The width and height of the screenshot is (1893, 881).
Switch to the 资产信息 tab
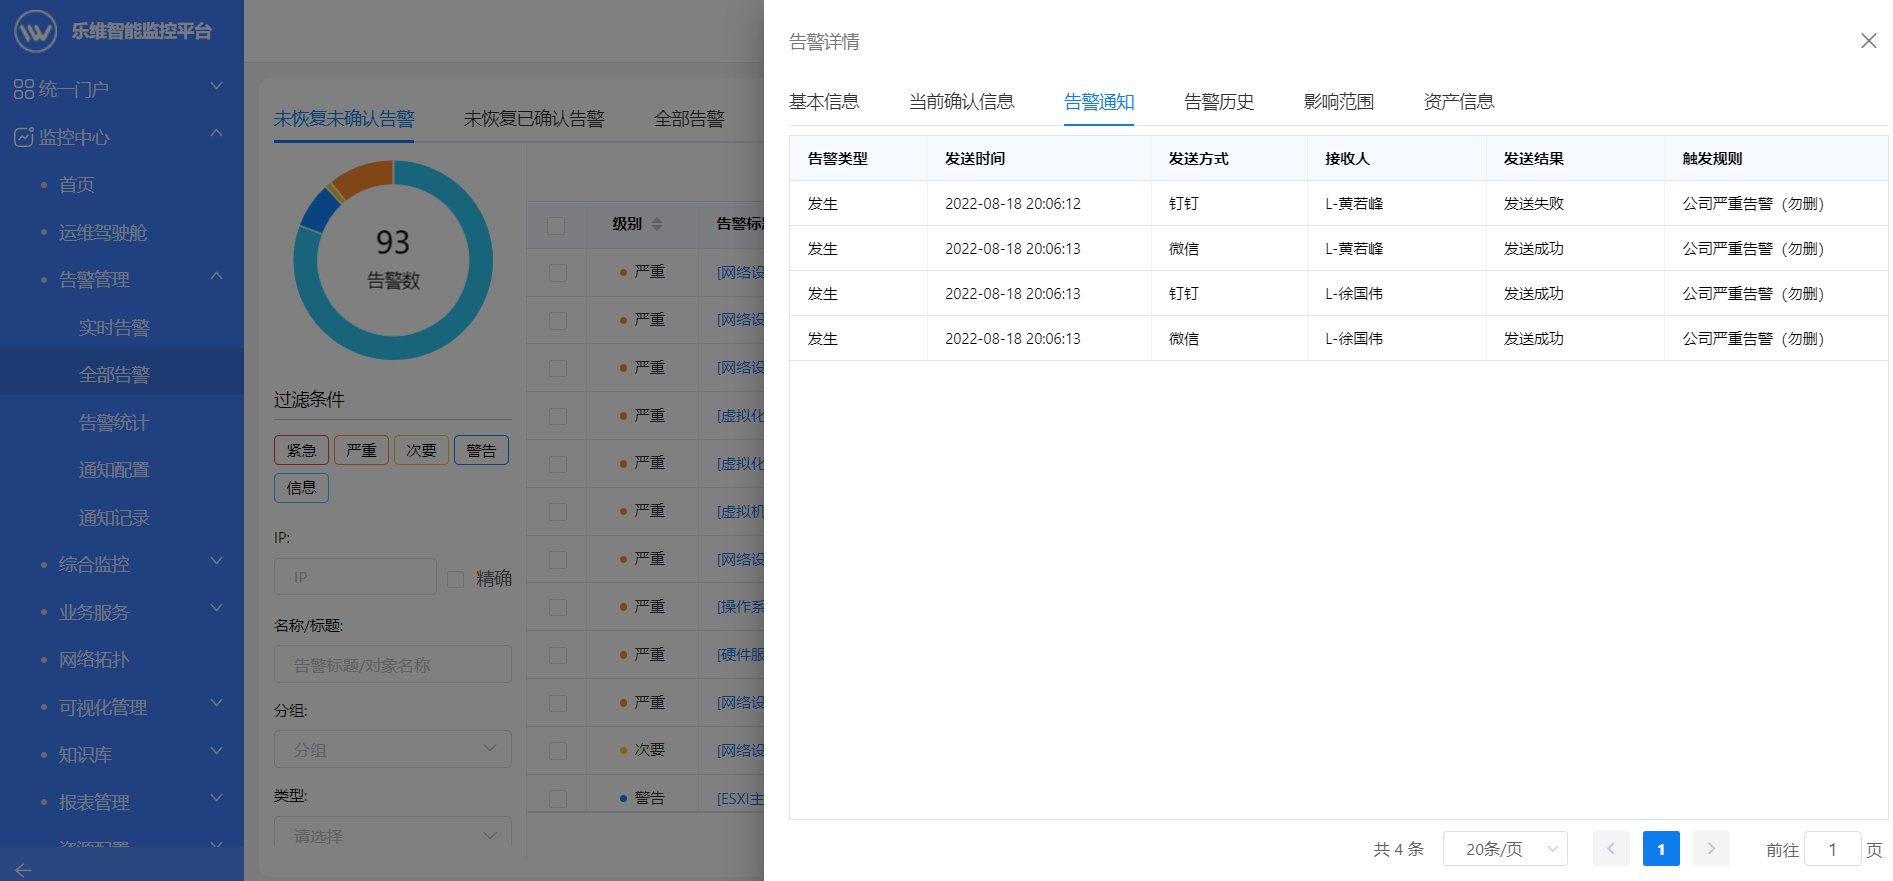pos(1458,102)
